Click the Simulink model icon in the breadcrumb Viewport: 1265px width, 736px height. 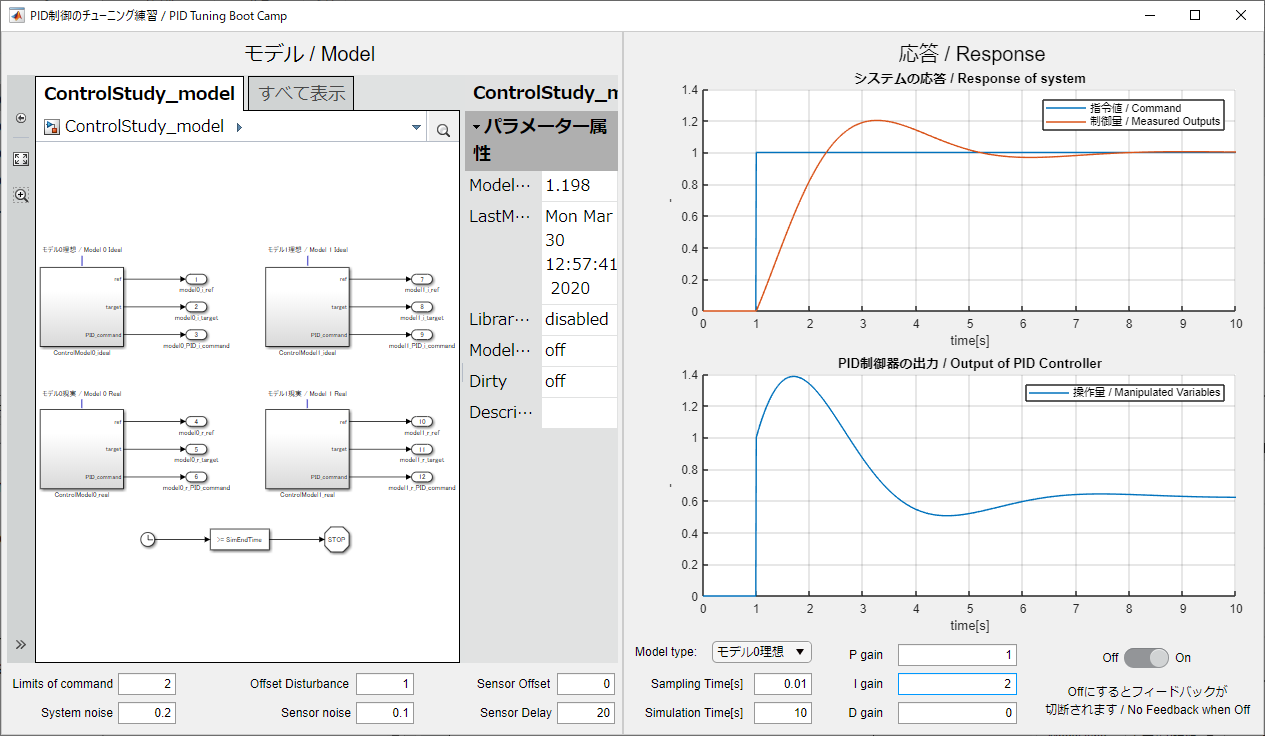pyautogui.click(x=52, y=127)
